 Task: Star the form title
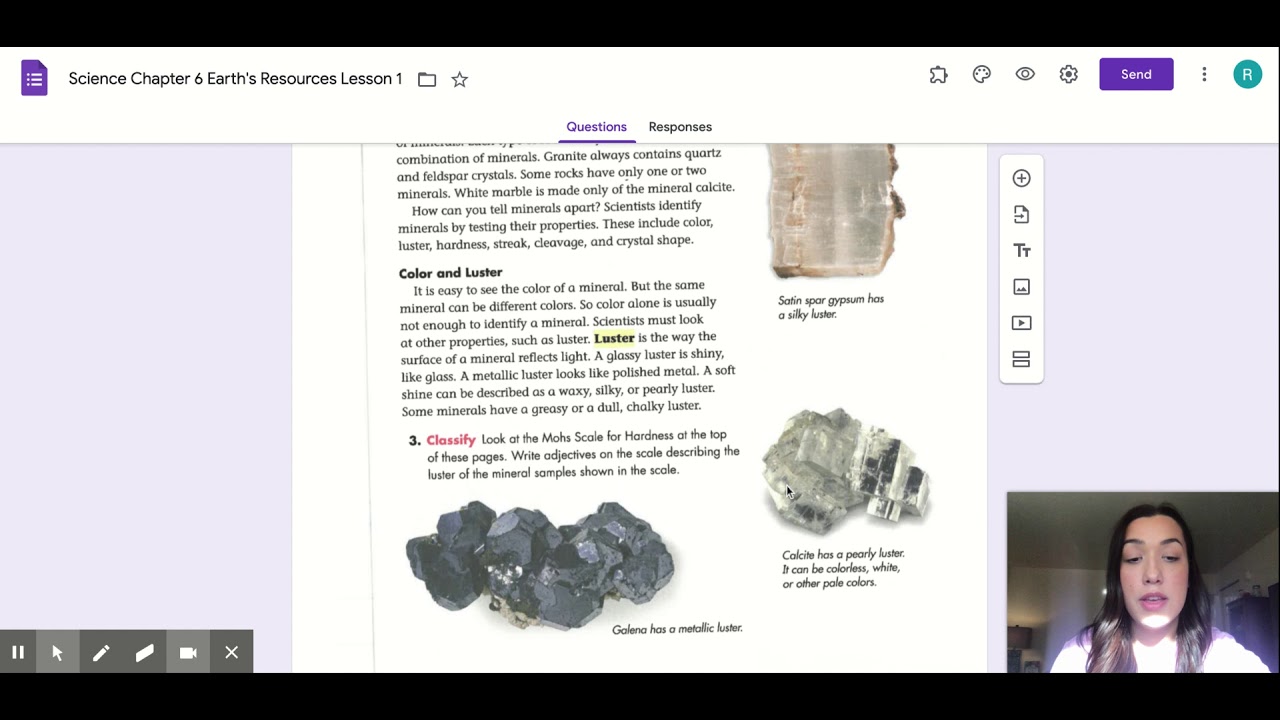pyautogui.click(x=459, y=79)
